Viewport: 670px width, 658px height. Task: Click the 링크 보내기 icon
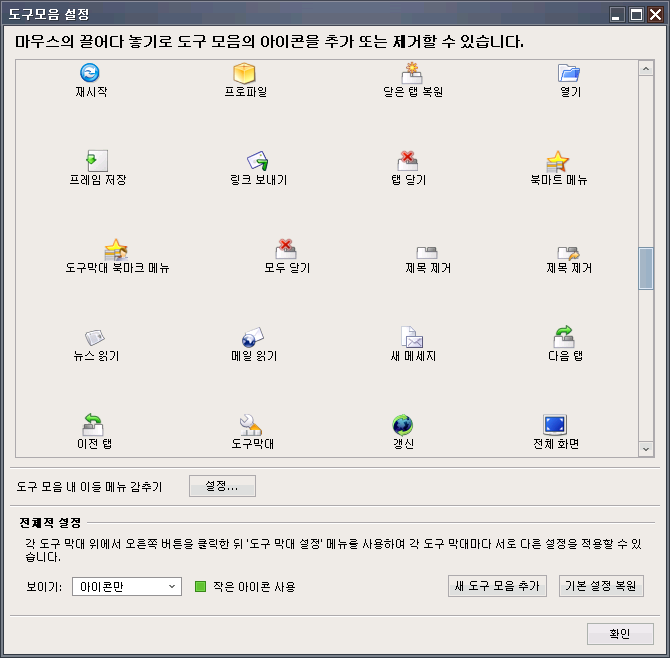258,161
